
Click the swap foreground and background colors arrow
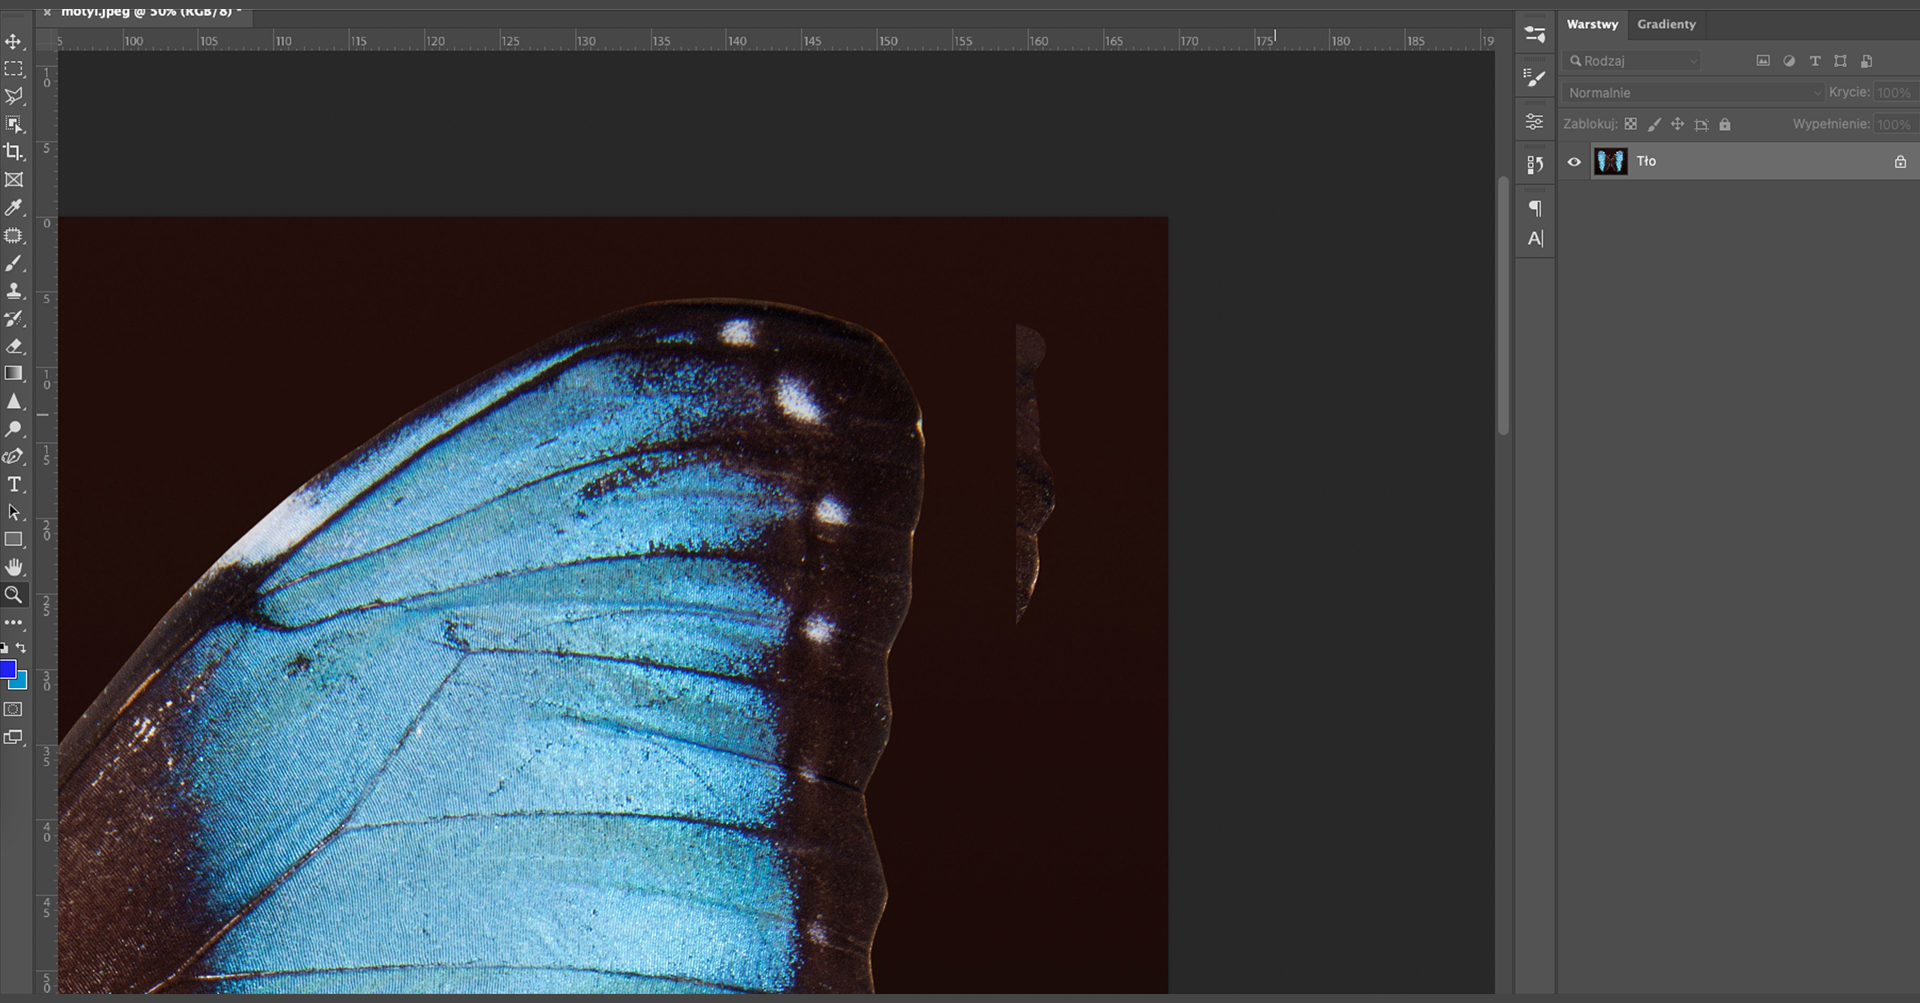[x=21, y=648]
